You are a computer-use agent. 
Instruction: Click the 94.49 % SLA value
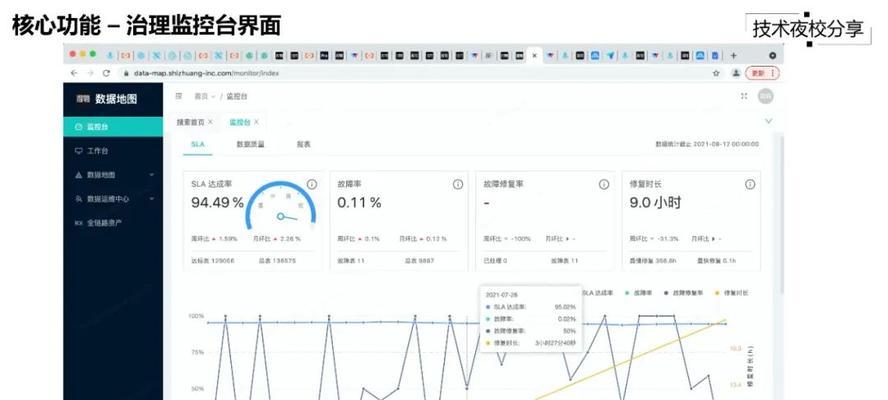pos(217,202)
